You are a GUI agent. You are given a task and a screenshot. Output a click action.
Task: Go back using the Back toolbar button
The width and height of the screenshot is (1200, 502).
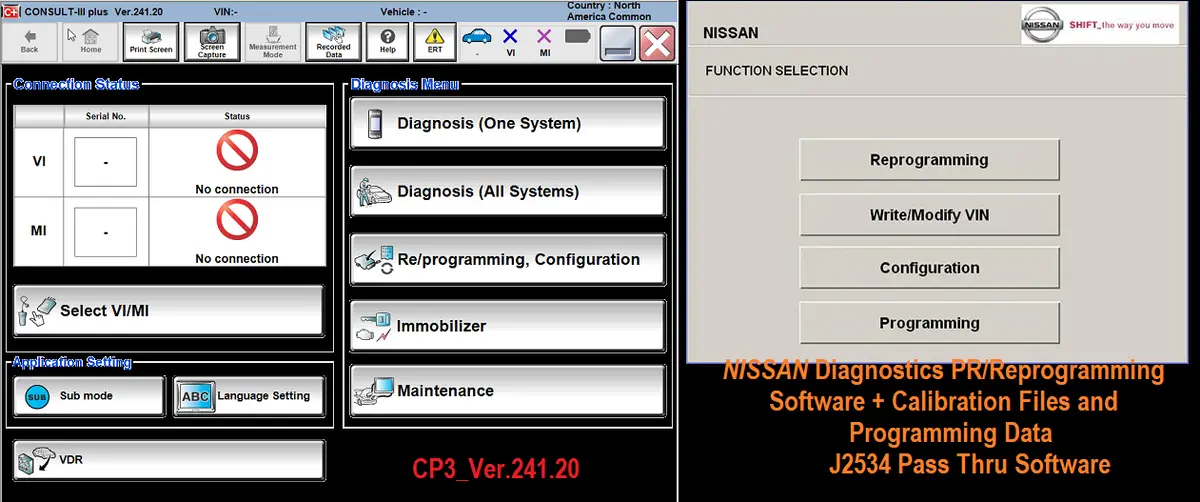30,41
